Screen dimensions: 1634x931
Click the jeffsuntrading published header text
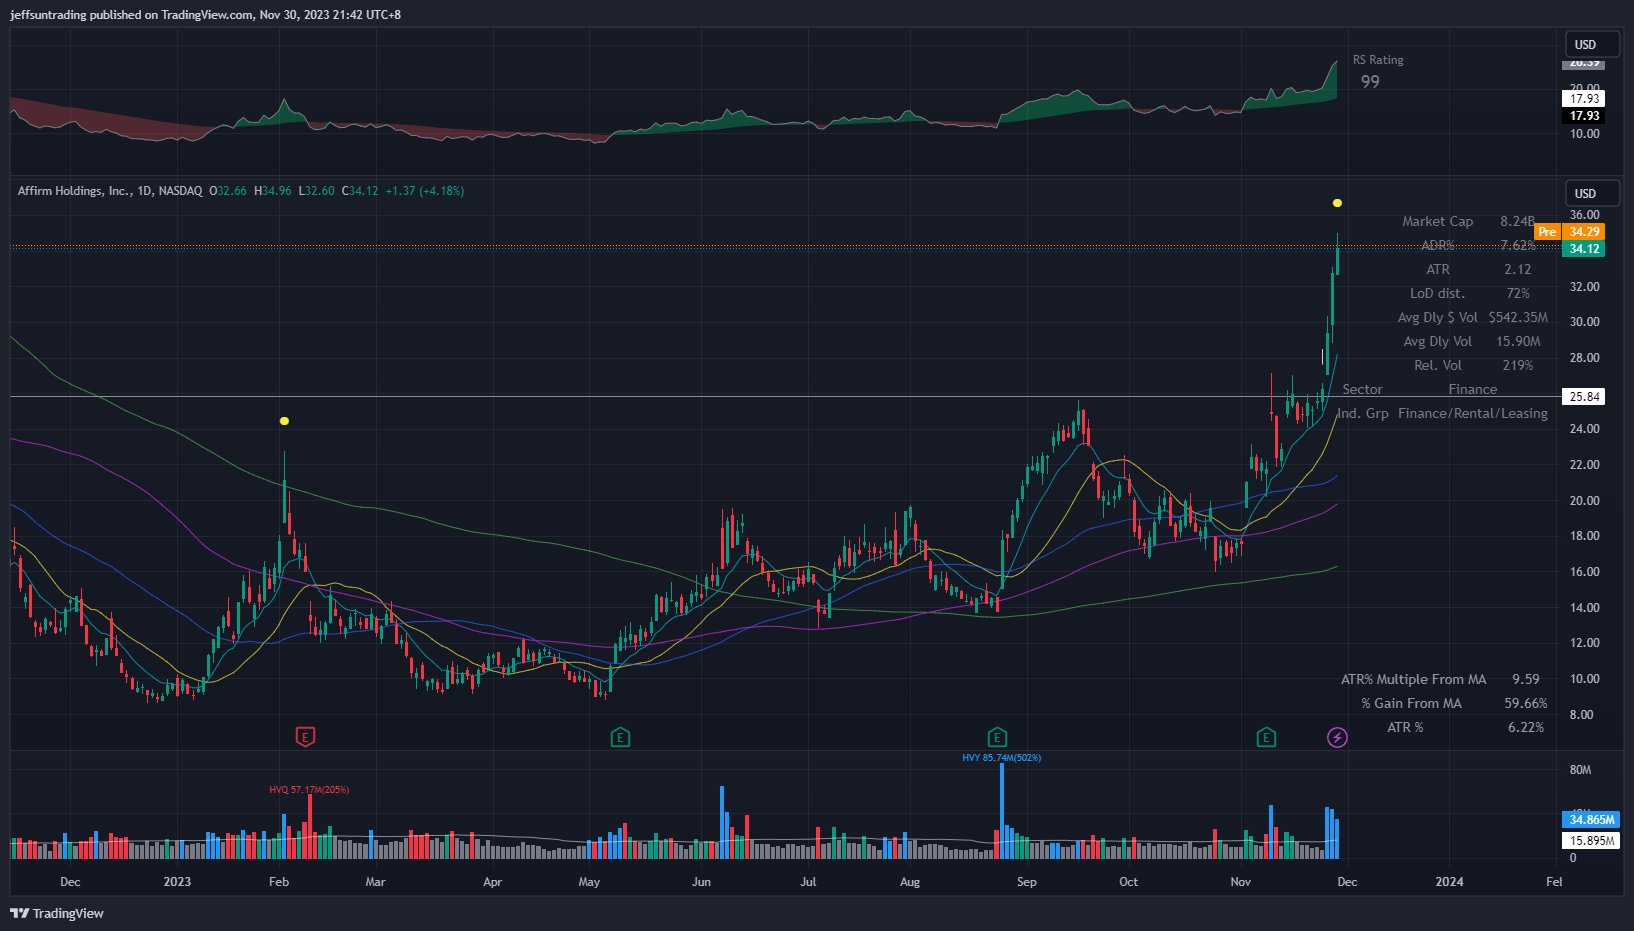(x=205, y=15)
